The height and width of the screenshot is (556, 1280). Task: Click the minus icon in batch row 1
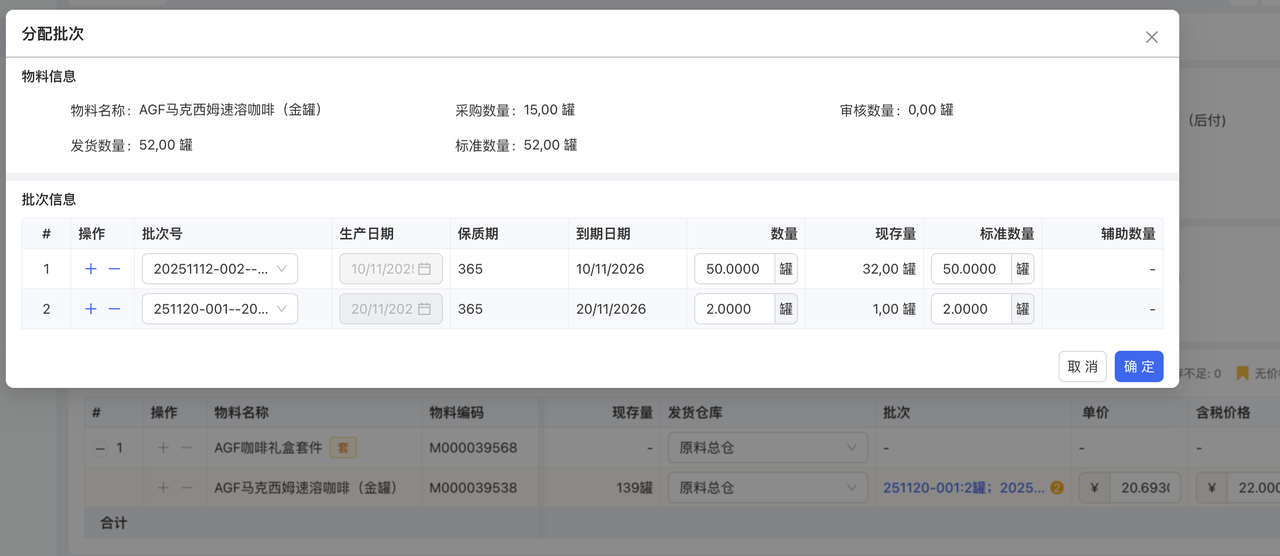[114, 269]
